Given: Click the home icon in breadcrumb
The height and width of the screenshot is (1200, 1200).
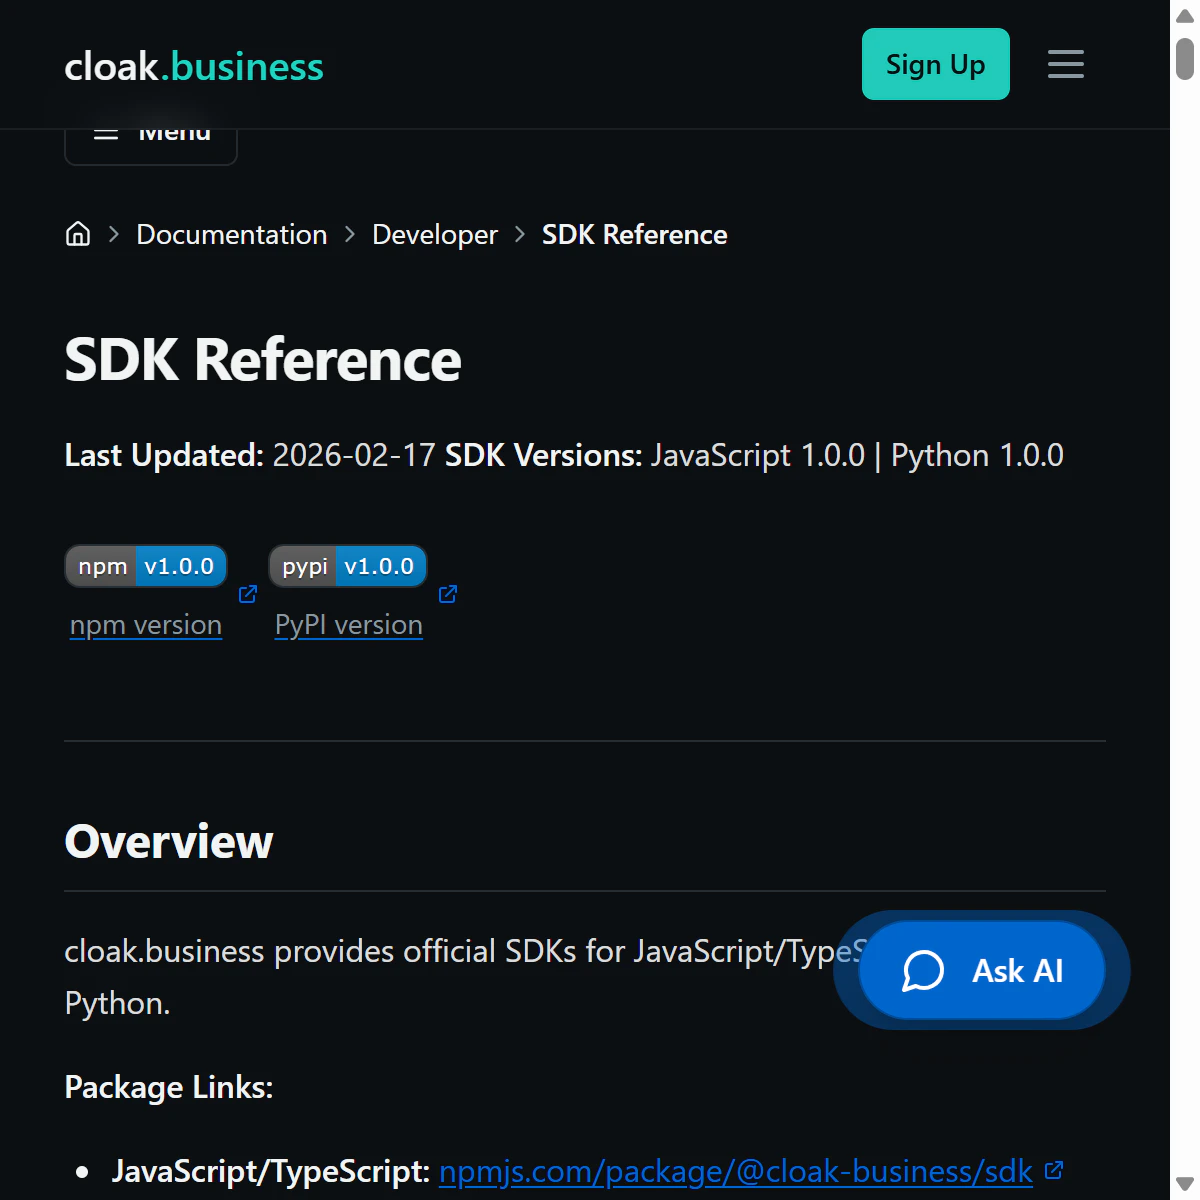Looking at the screenshot, I should tap(78, 234).
